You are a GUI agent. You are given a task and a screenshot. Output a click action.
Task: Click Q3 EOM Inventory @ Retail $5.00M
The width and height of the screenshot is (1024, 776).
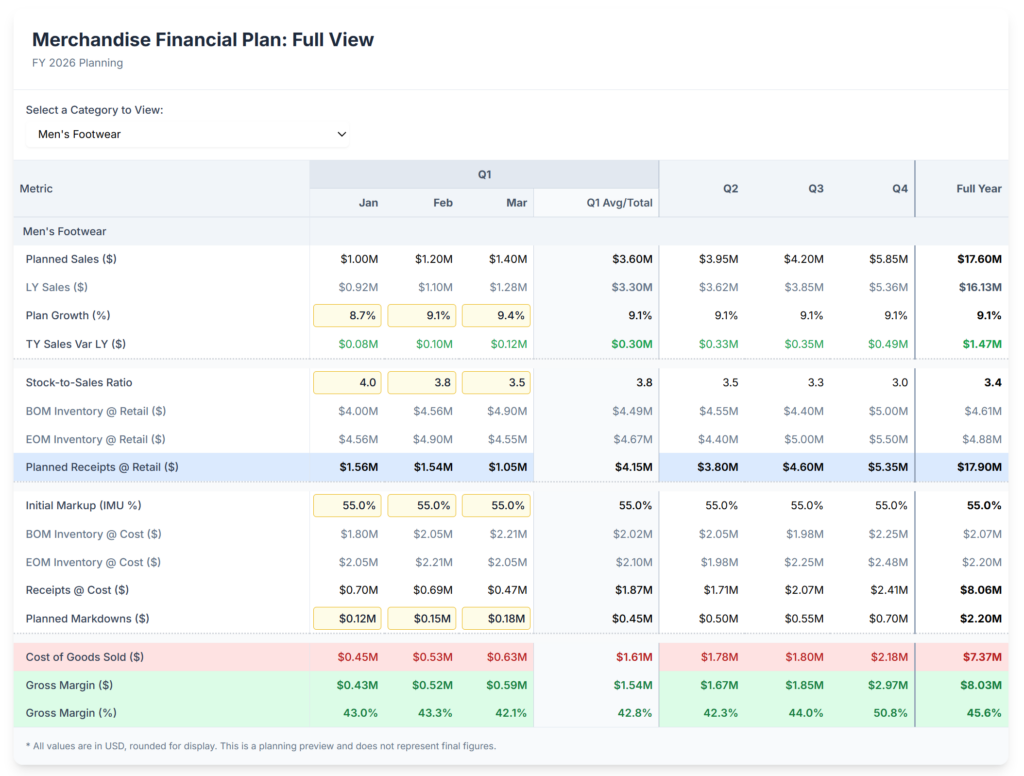pos(804,440)
